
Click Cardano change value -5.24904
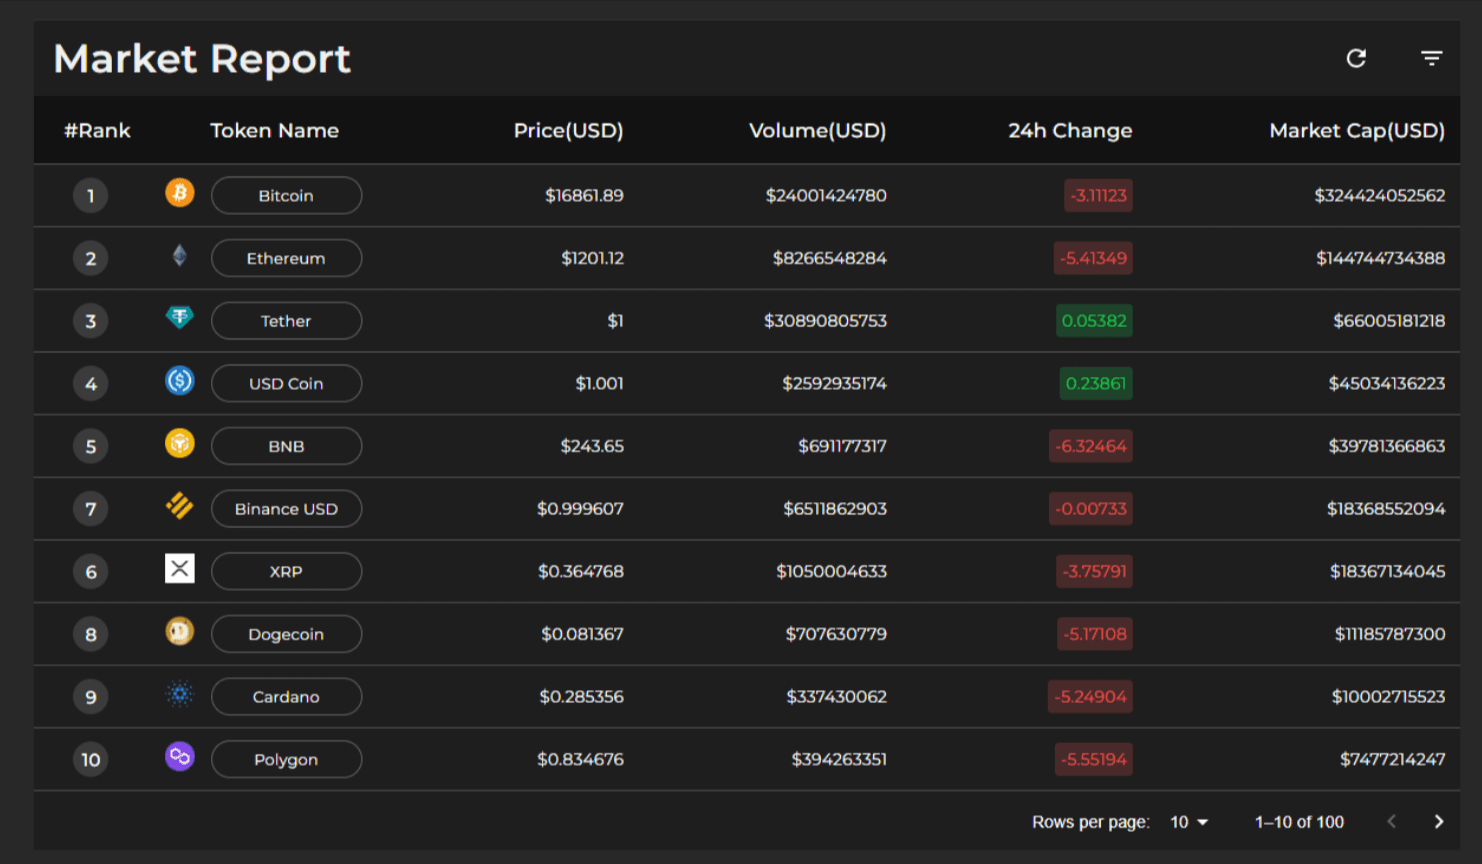1090,697
